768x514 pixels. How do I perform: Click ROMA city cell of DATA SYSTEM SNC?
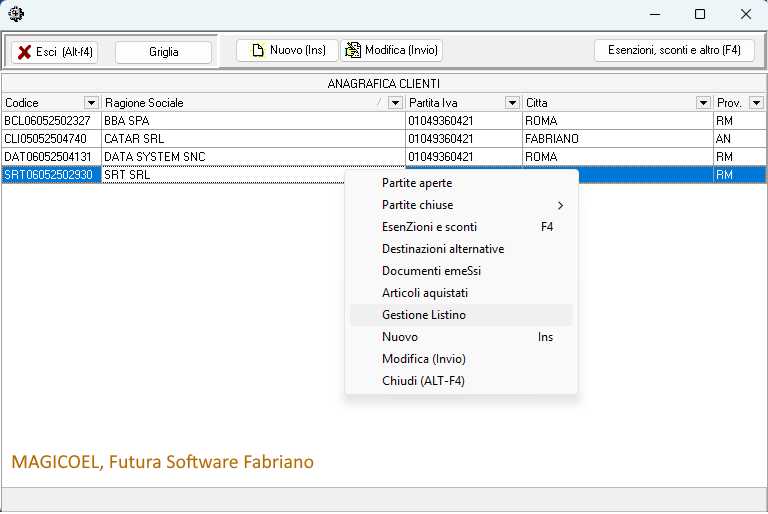618,157
